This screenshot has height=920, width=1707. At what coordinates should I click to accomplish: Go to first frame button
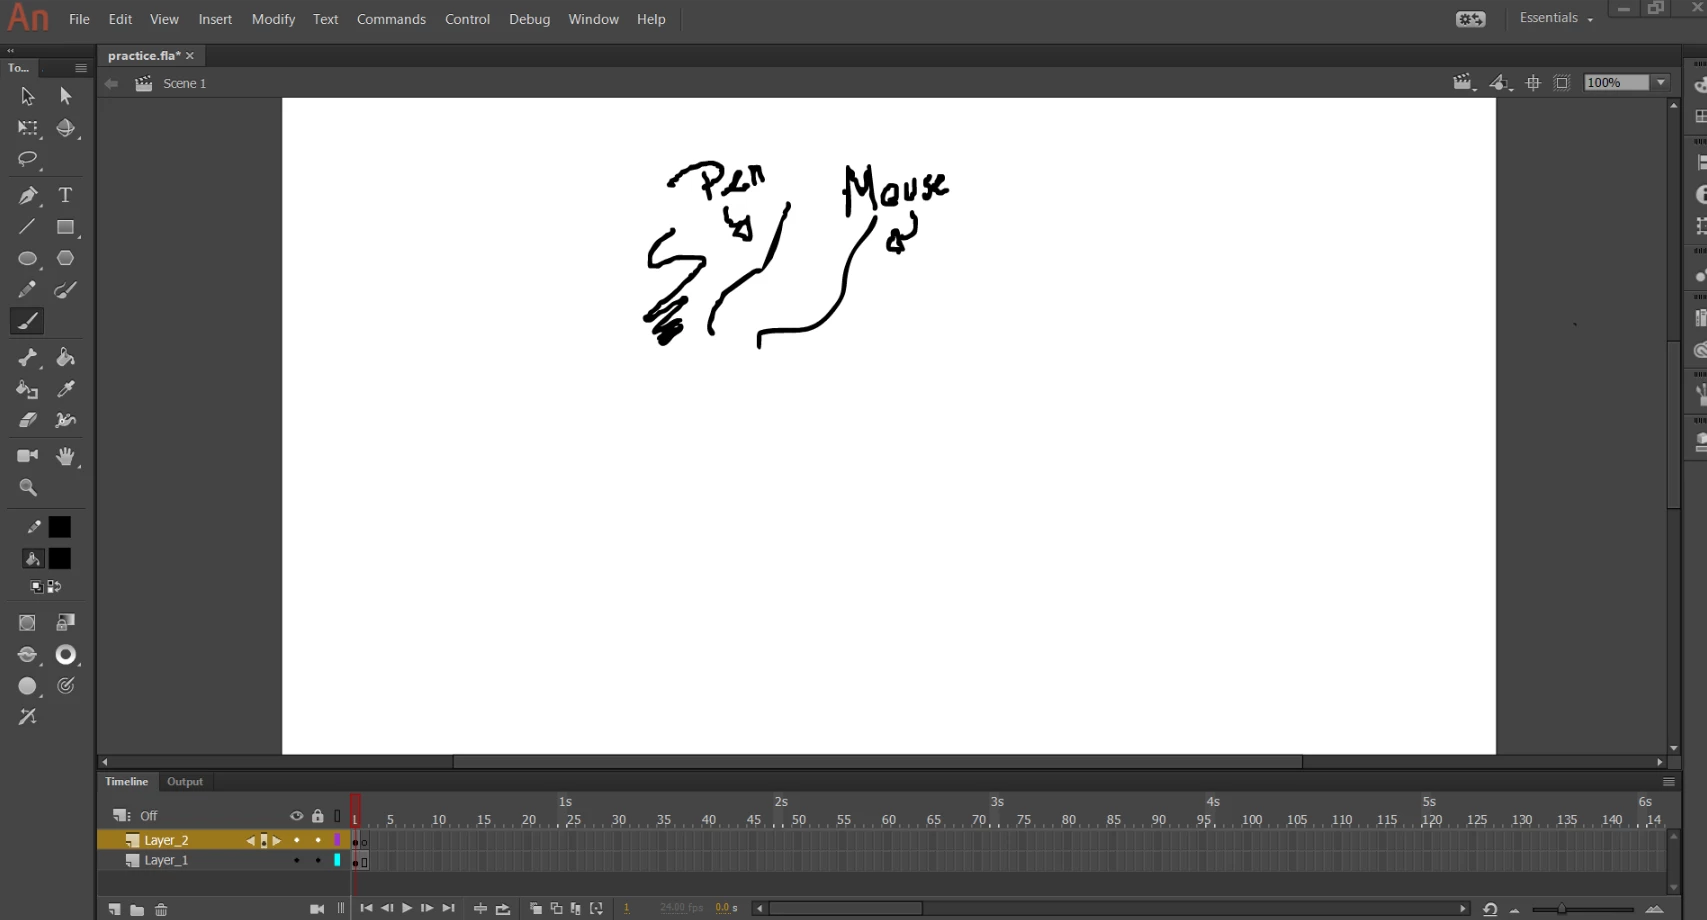[366, 908]
